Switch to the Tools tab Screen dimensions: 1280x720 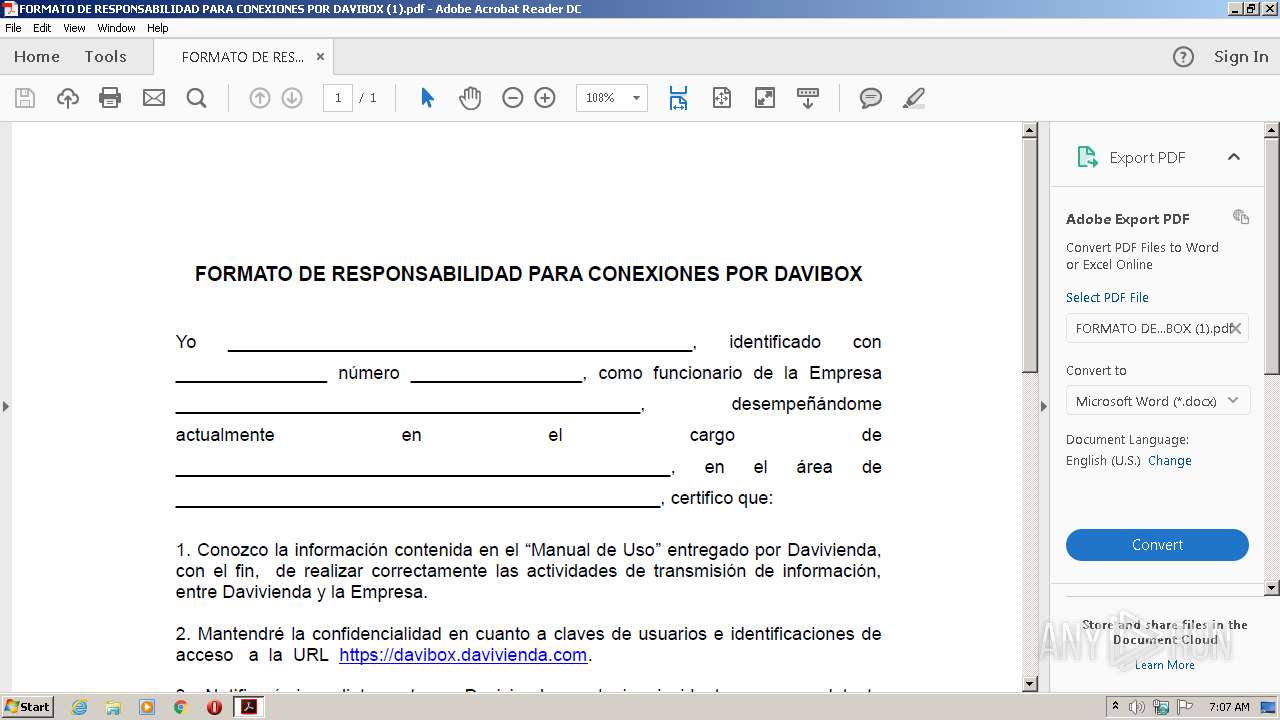tap(105, 57)
